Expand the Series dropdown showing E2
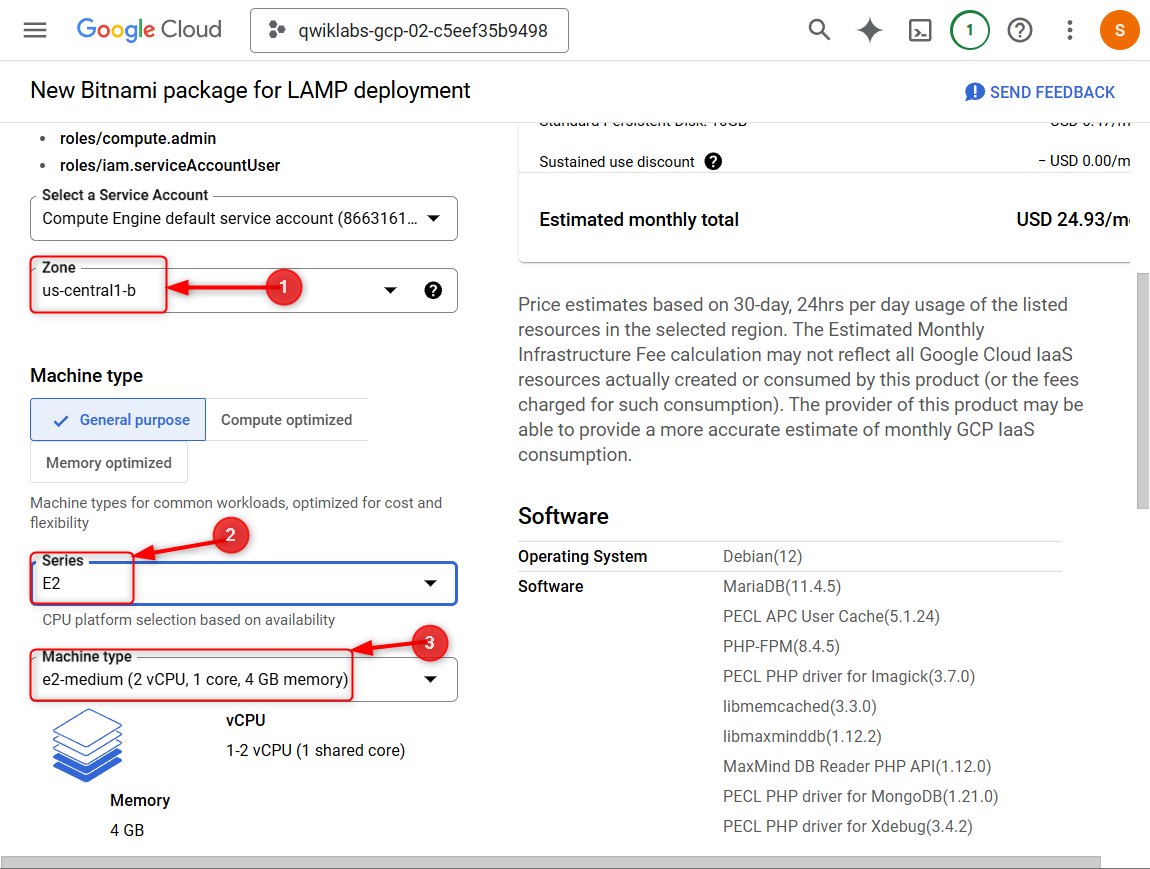 (243, 584)
